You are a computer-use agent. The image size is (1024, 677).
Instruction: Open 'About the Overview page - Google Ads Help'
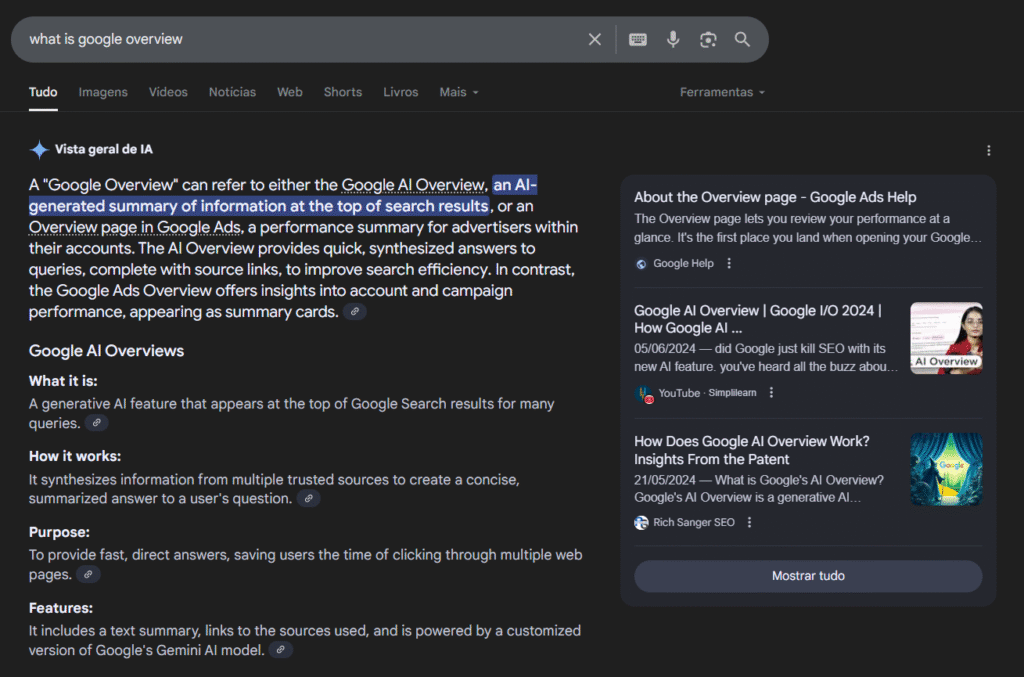click(x=775, y=197)
